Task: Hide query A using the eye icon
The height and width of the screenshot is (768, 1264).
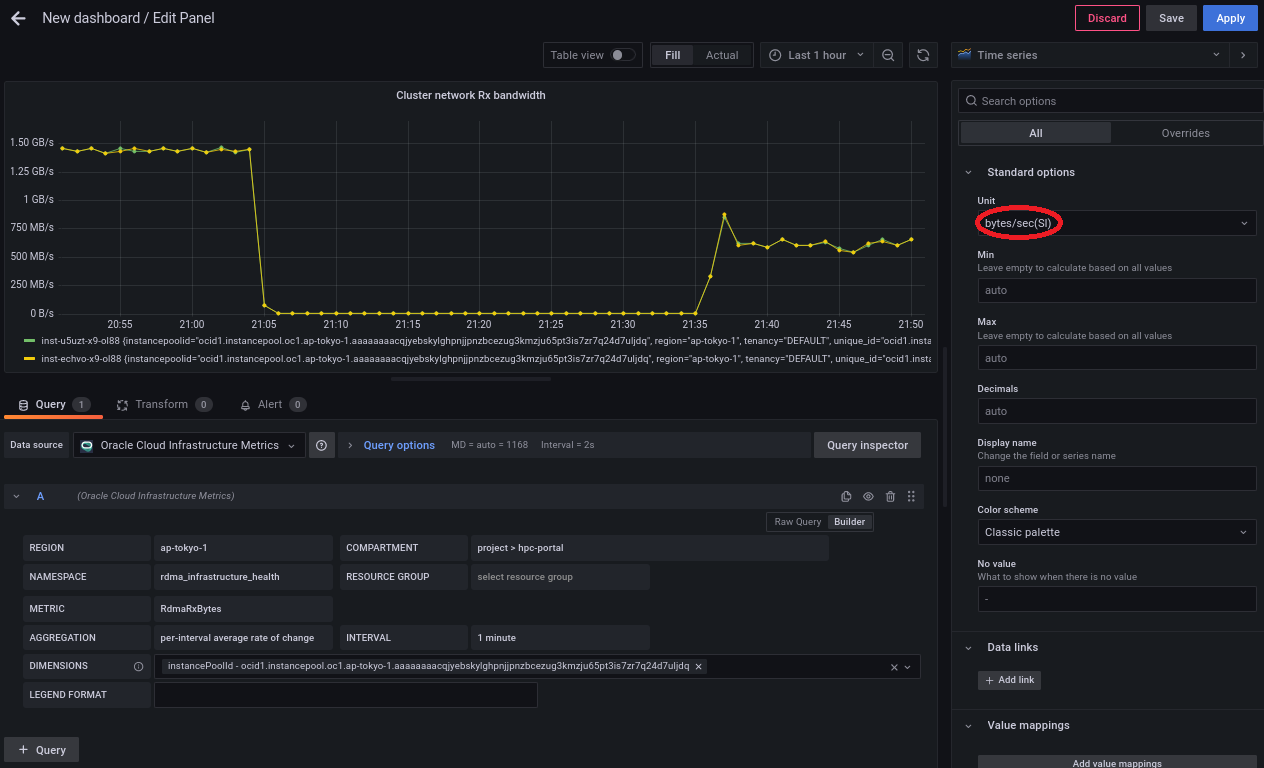Action: click(868, 496)
